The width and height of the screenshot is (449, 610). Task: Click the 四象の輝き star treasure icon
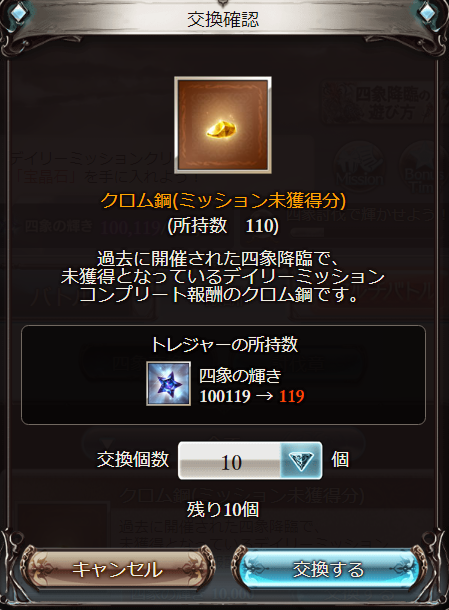(x=168, y=384)
